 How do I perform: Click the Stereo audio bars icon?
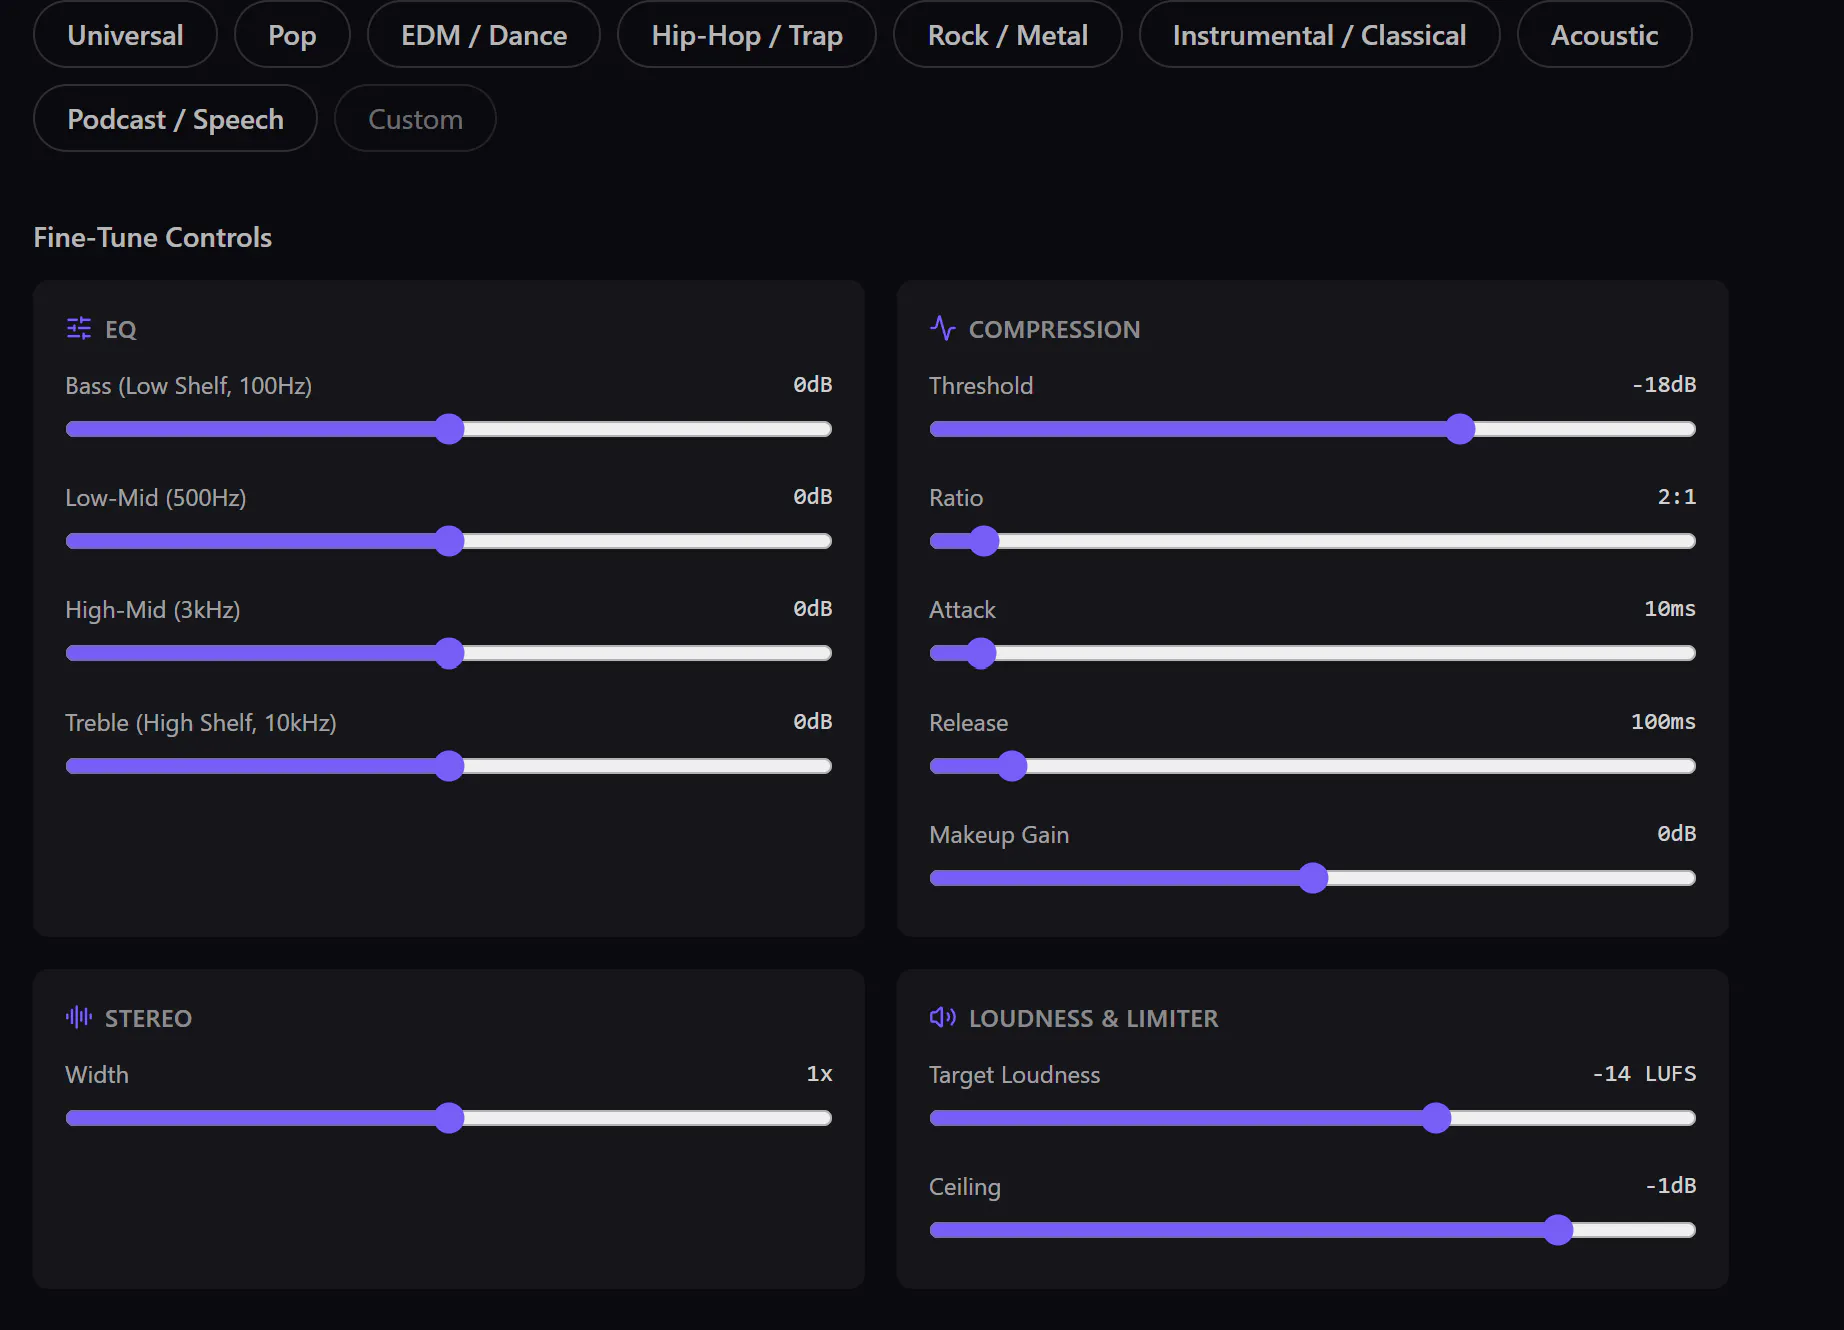click(x=79, y=1017)
